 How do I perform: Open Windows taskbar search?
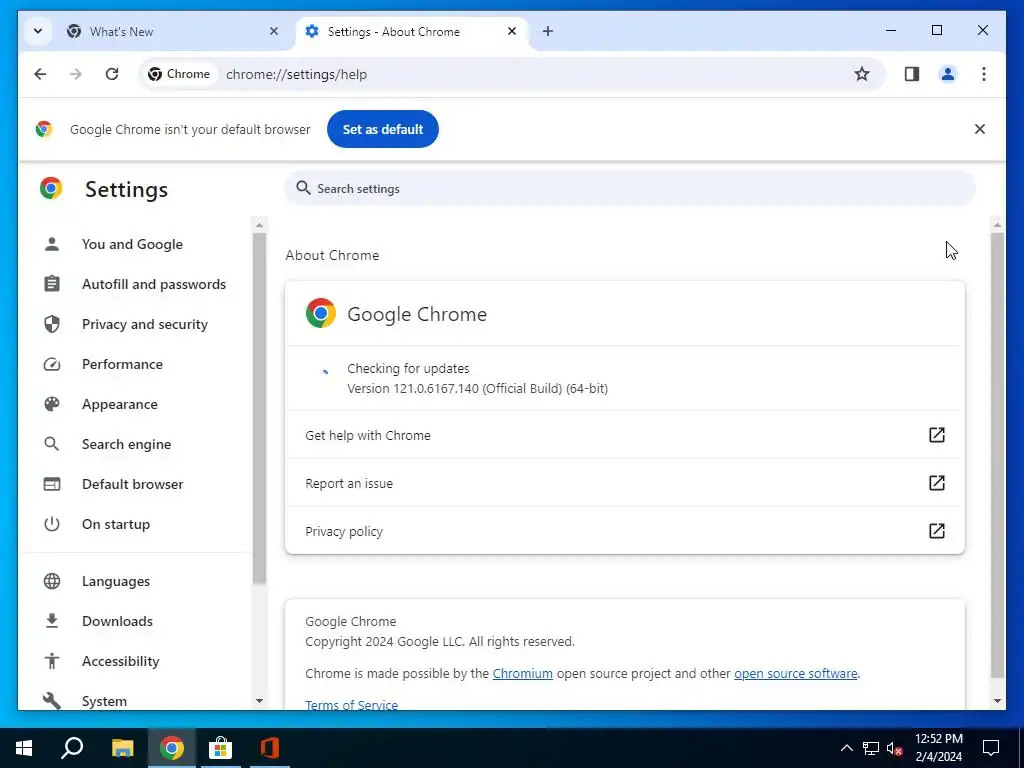(x=72, y=748)
